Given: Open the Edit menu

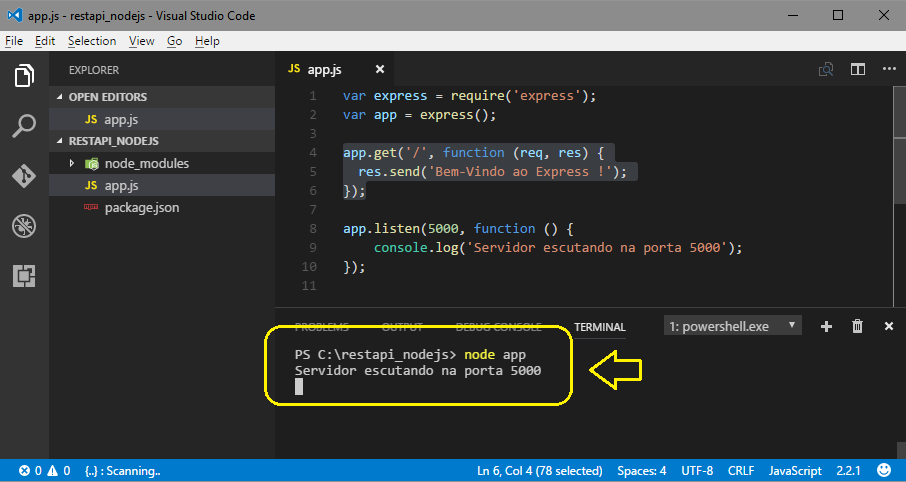Looking at the screenshot, I should pos(44,41).
